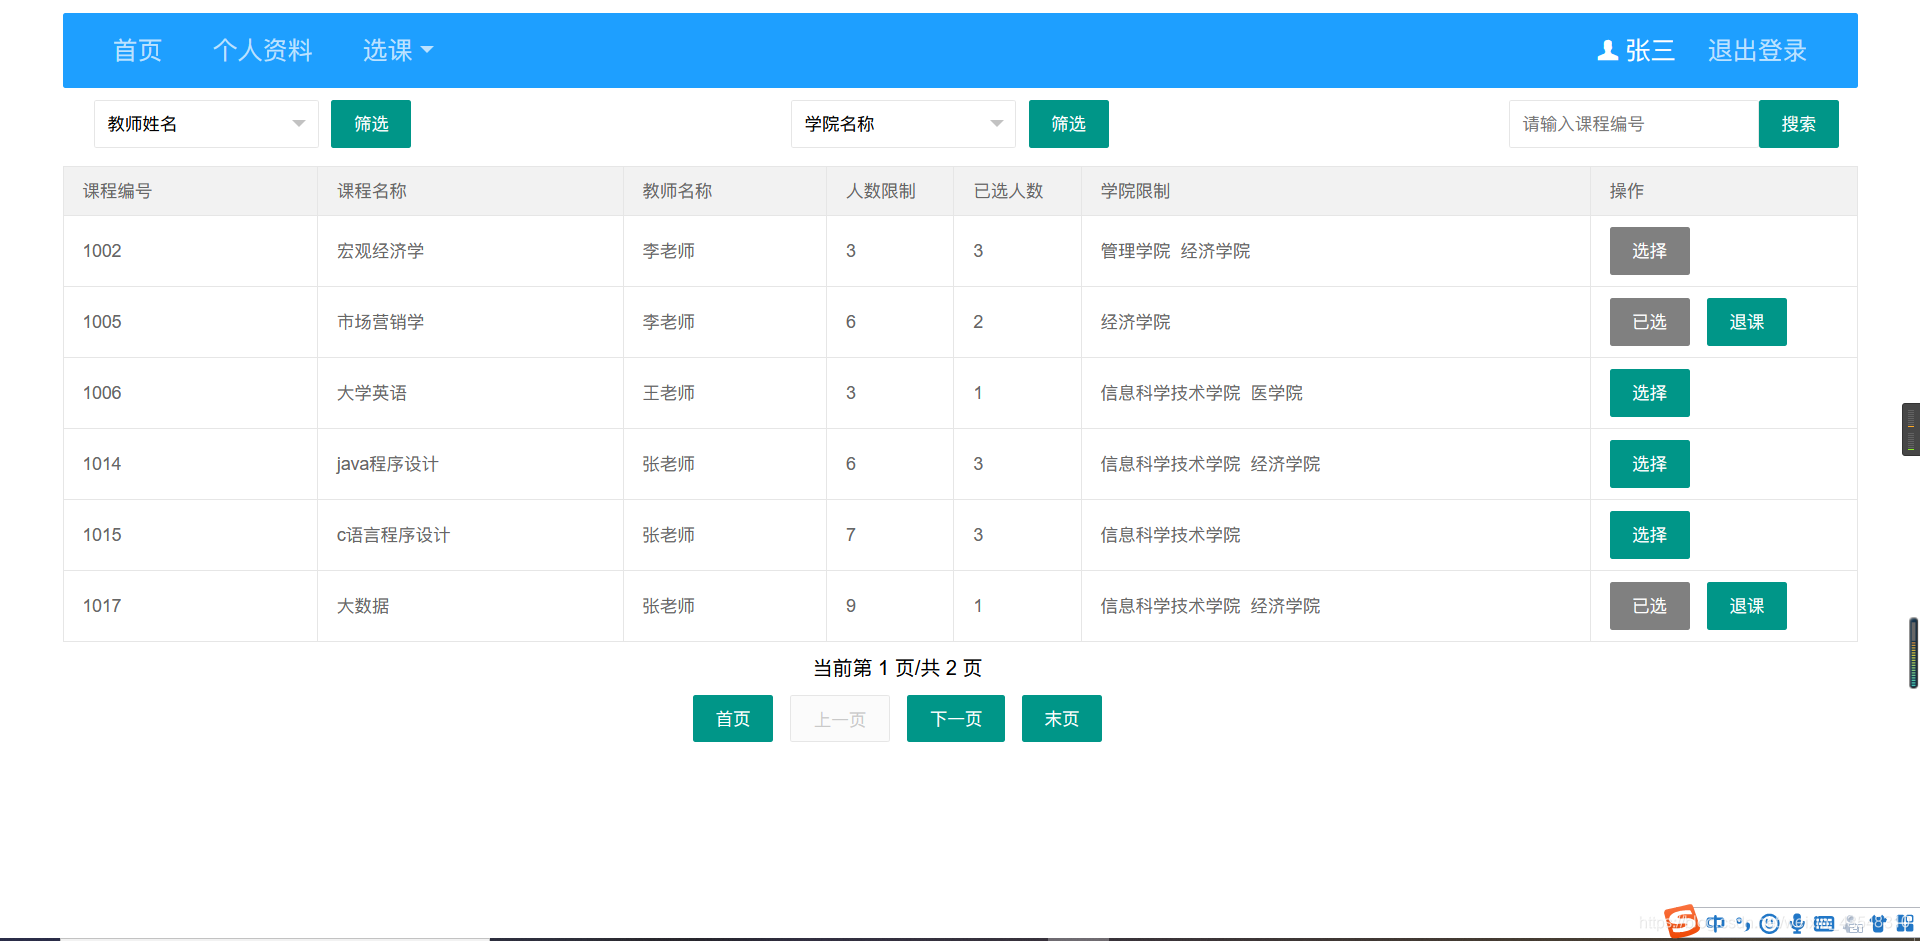Go to next page with 下一页 button
This screenshot has width=1920, height=941.
(x=955, y=718)
